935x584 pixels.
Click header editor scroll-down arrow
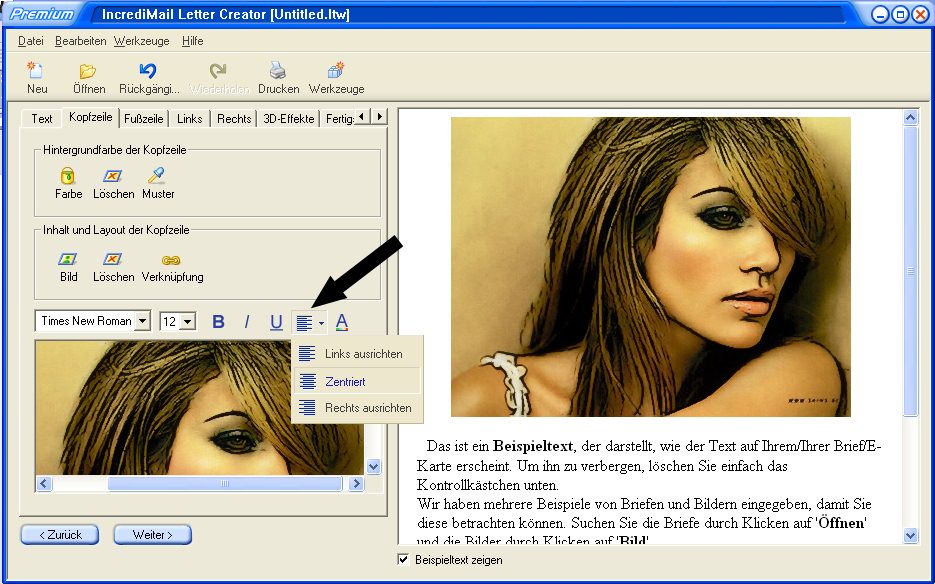coord(374,467)
